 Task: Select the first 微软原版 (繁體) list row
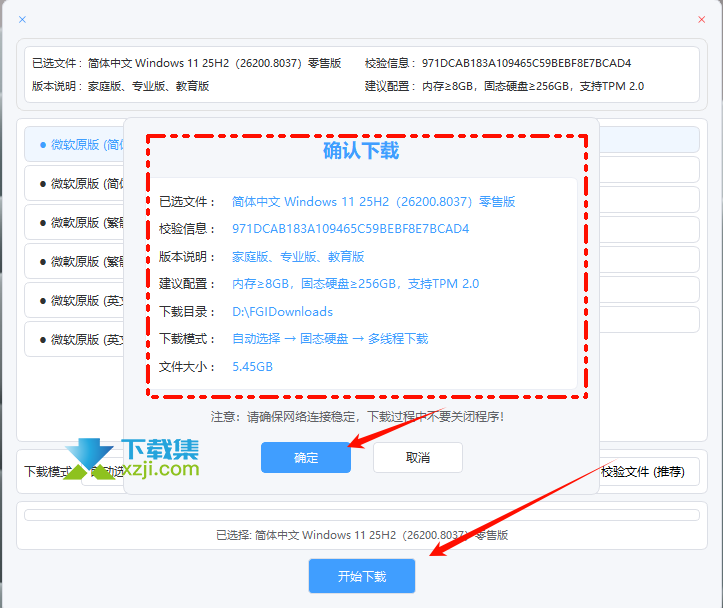tap(74, 223)
